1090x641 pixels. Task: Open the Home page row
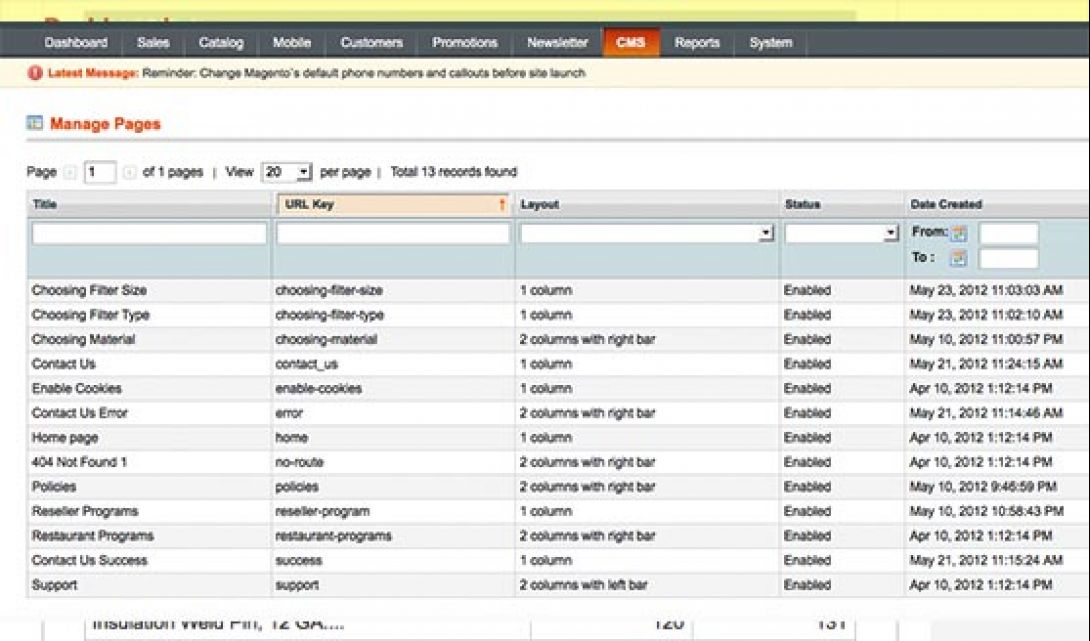pos(558,437)
